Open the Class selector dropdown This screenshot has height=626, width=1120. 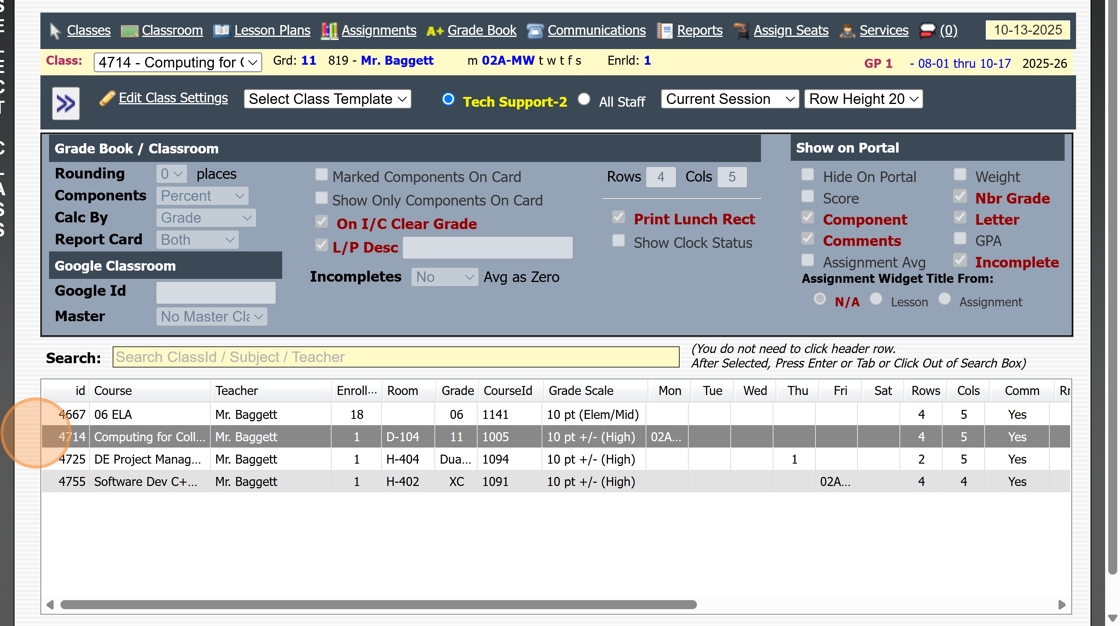pos(178,62)
